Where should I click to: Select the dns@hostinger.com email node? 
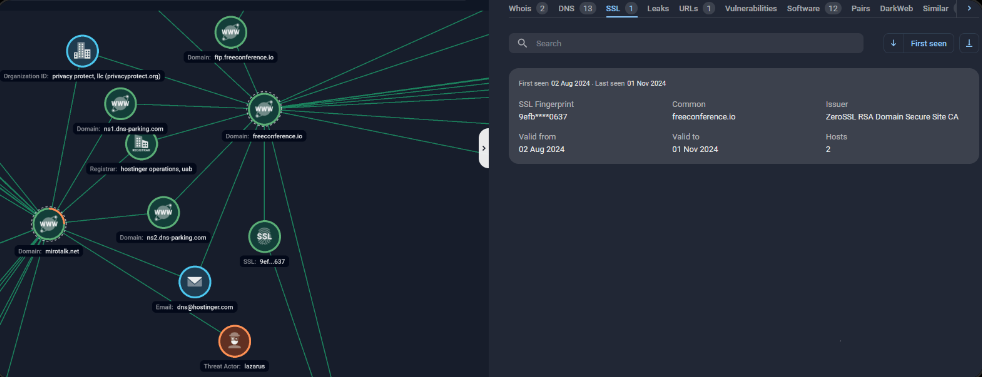coord(195,282)
